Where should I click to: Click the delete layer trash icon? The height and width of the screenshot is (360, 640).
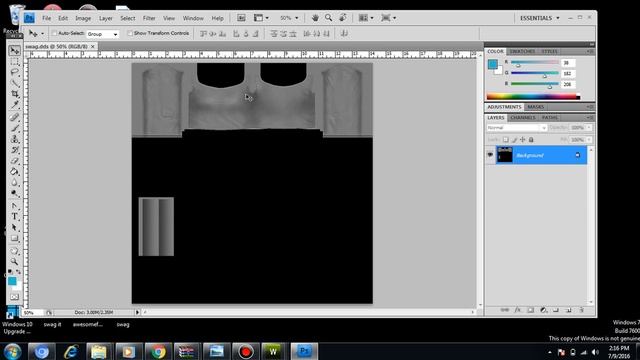(x=582, y=310)
